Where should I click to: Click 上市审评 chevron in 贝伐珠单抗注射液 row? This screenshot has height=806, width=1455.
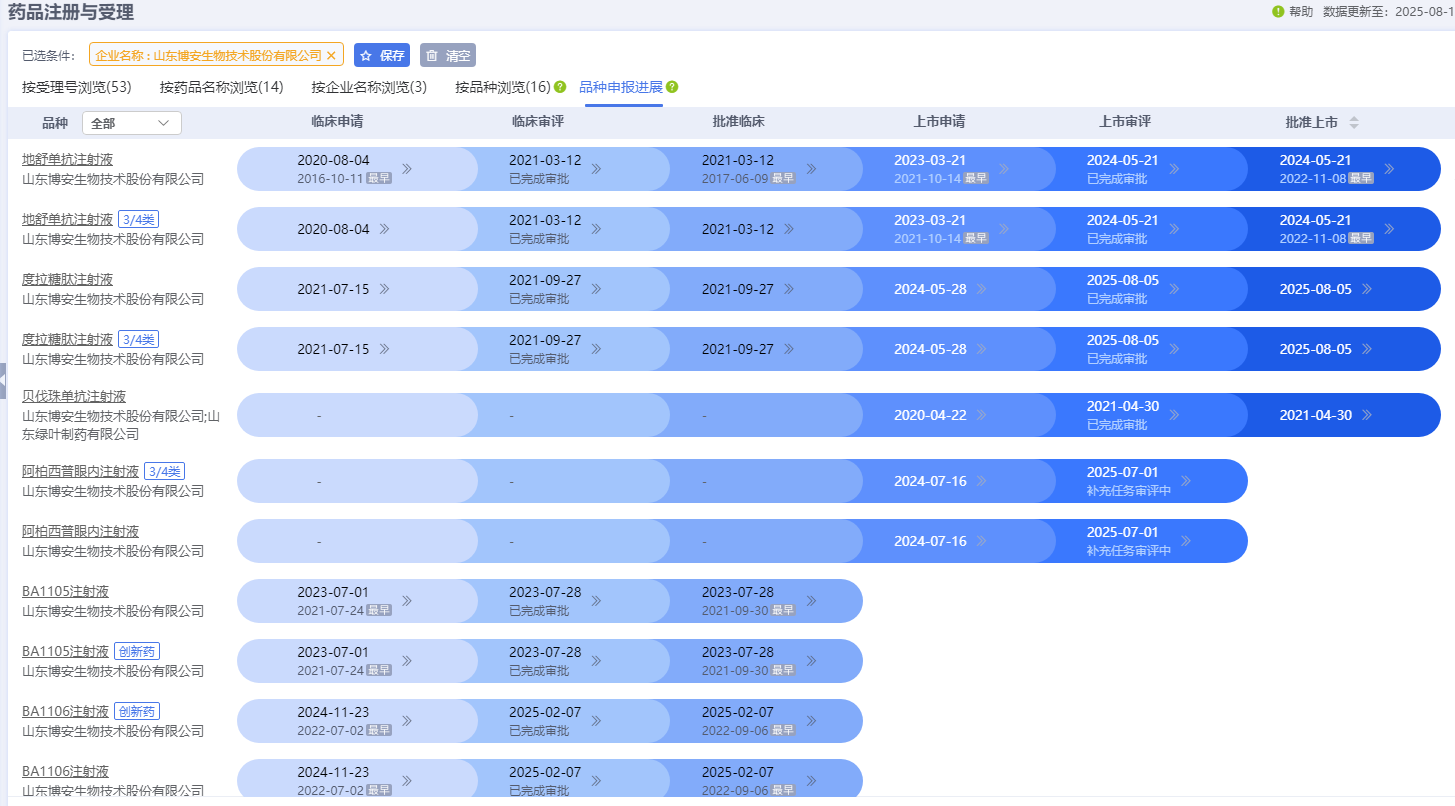click(x=1174, y=415)
